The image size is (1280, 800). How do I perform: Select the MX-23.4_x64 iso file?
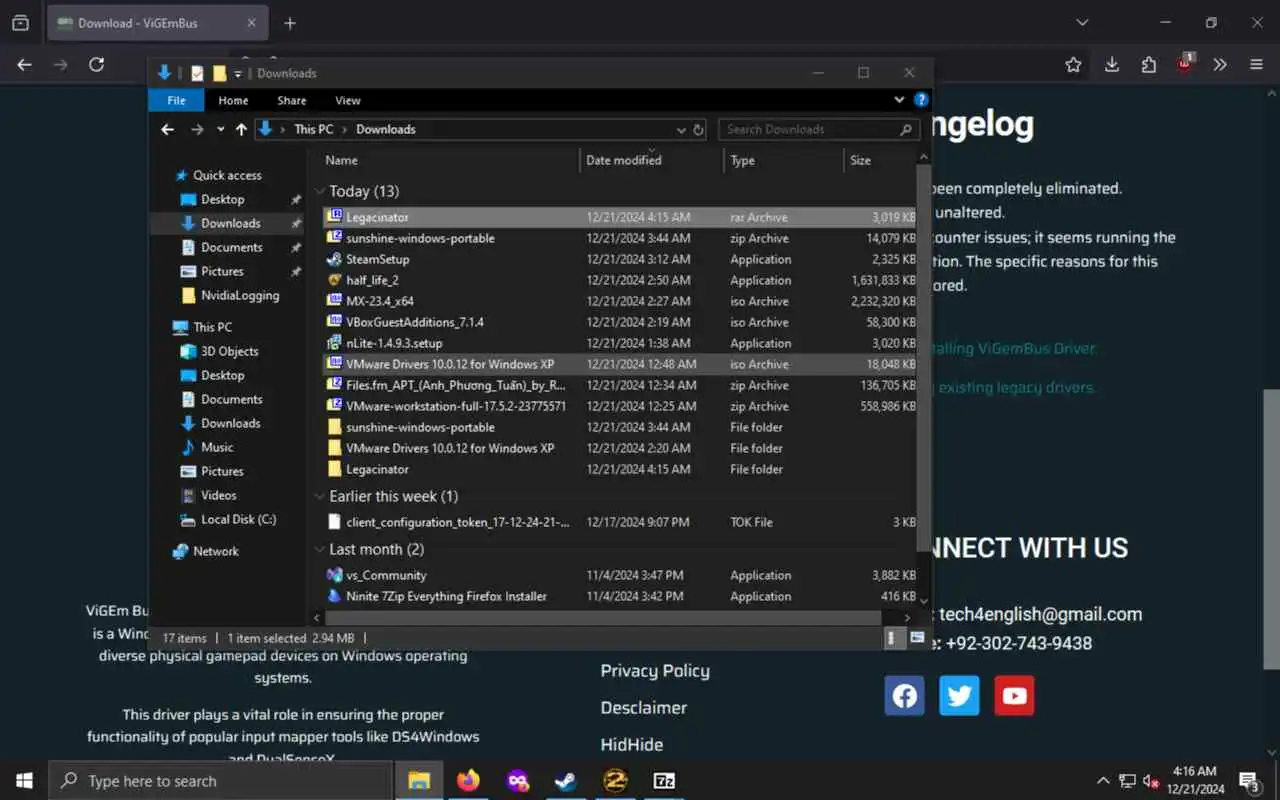point(620,301)
